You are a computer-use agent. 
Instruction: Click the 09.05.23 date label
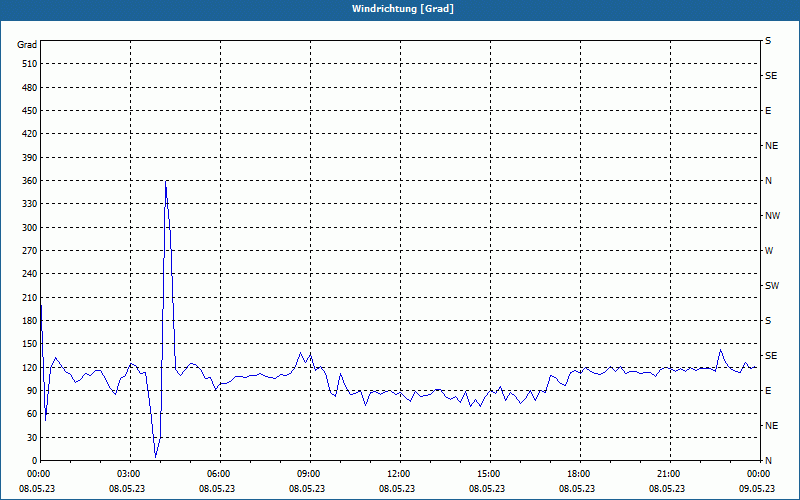[x=757, y=489]
